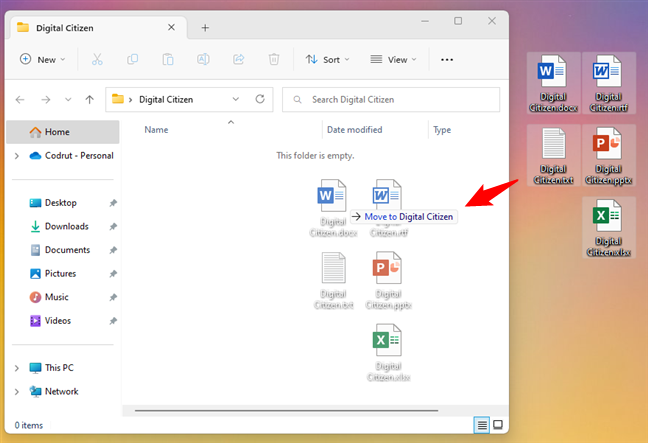Select Digital Citizen.docx on the desktop
The height and width of the screenshot is (443, 648).
click(553, 83)
